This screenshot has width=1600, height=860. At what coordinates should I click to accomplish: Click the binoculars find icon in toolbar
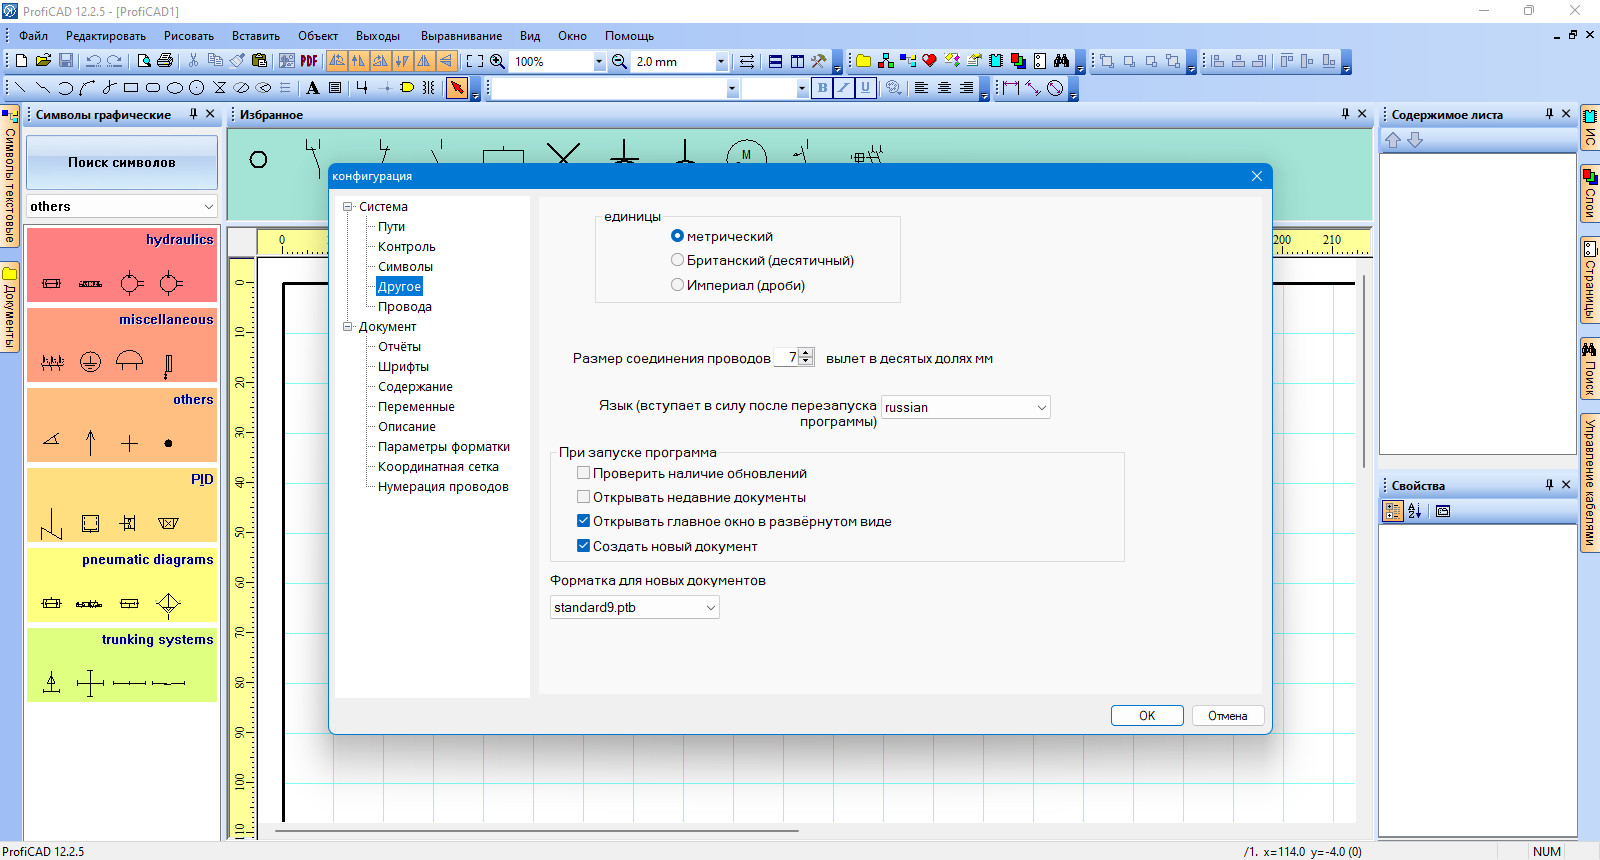1062,61
